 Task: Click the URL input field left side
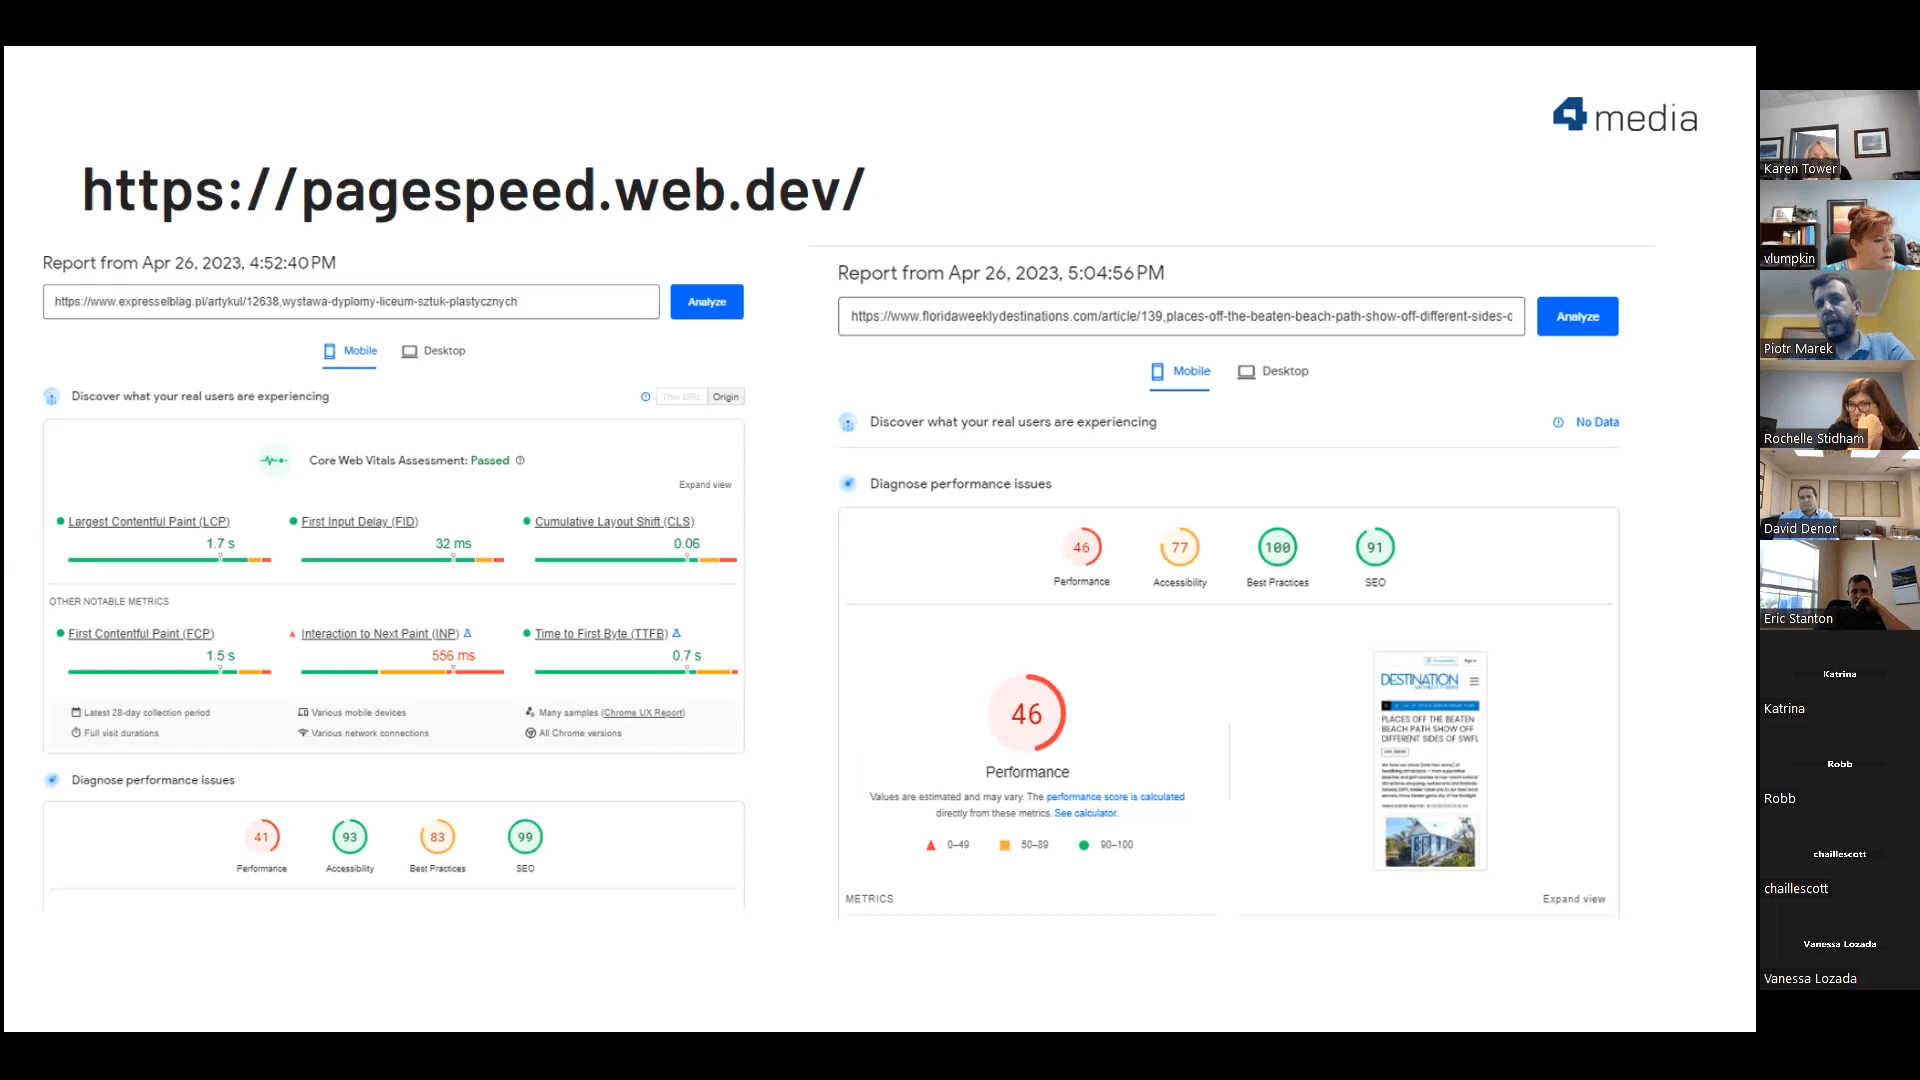(351, 301)
